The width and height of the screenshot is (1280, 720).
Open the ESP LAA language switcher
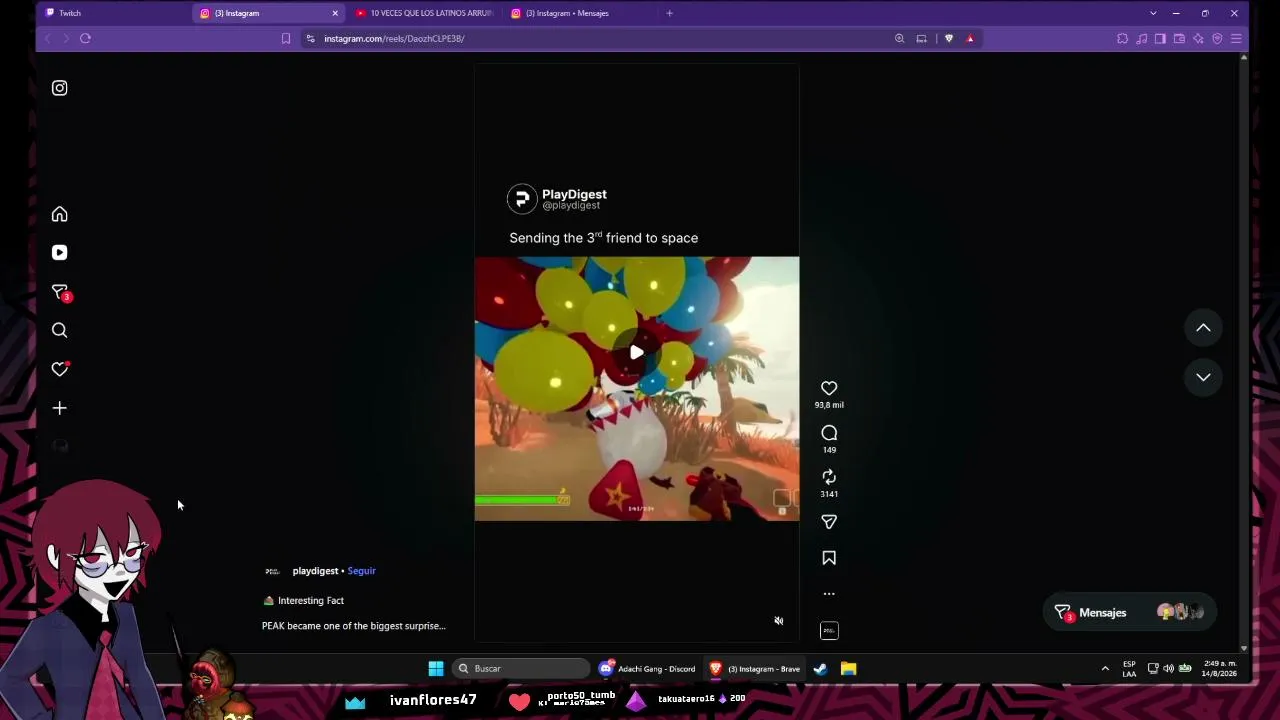1129,668
